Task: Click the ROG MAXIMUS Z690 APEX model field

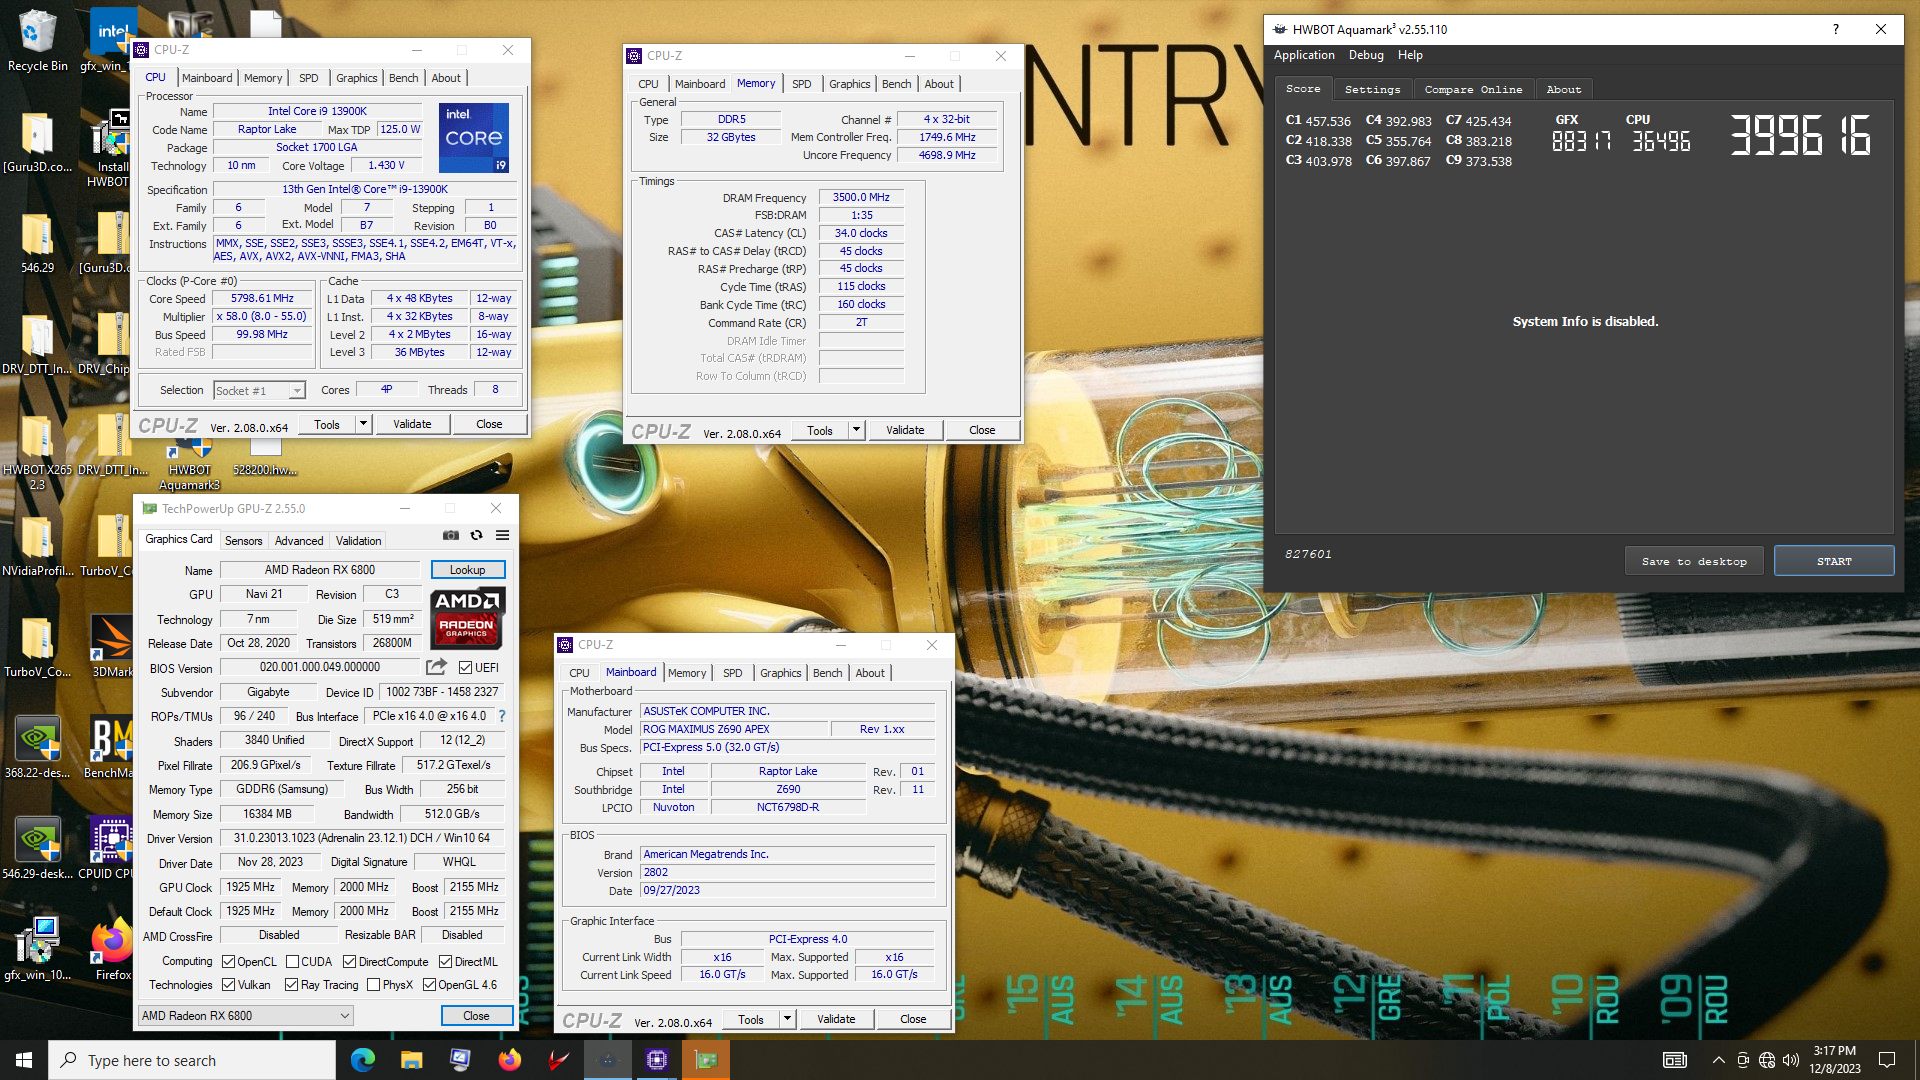Action: (734, 729)
